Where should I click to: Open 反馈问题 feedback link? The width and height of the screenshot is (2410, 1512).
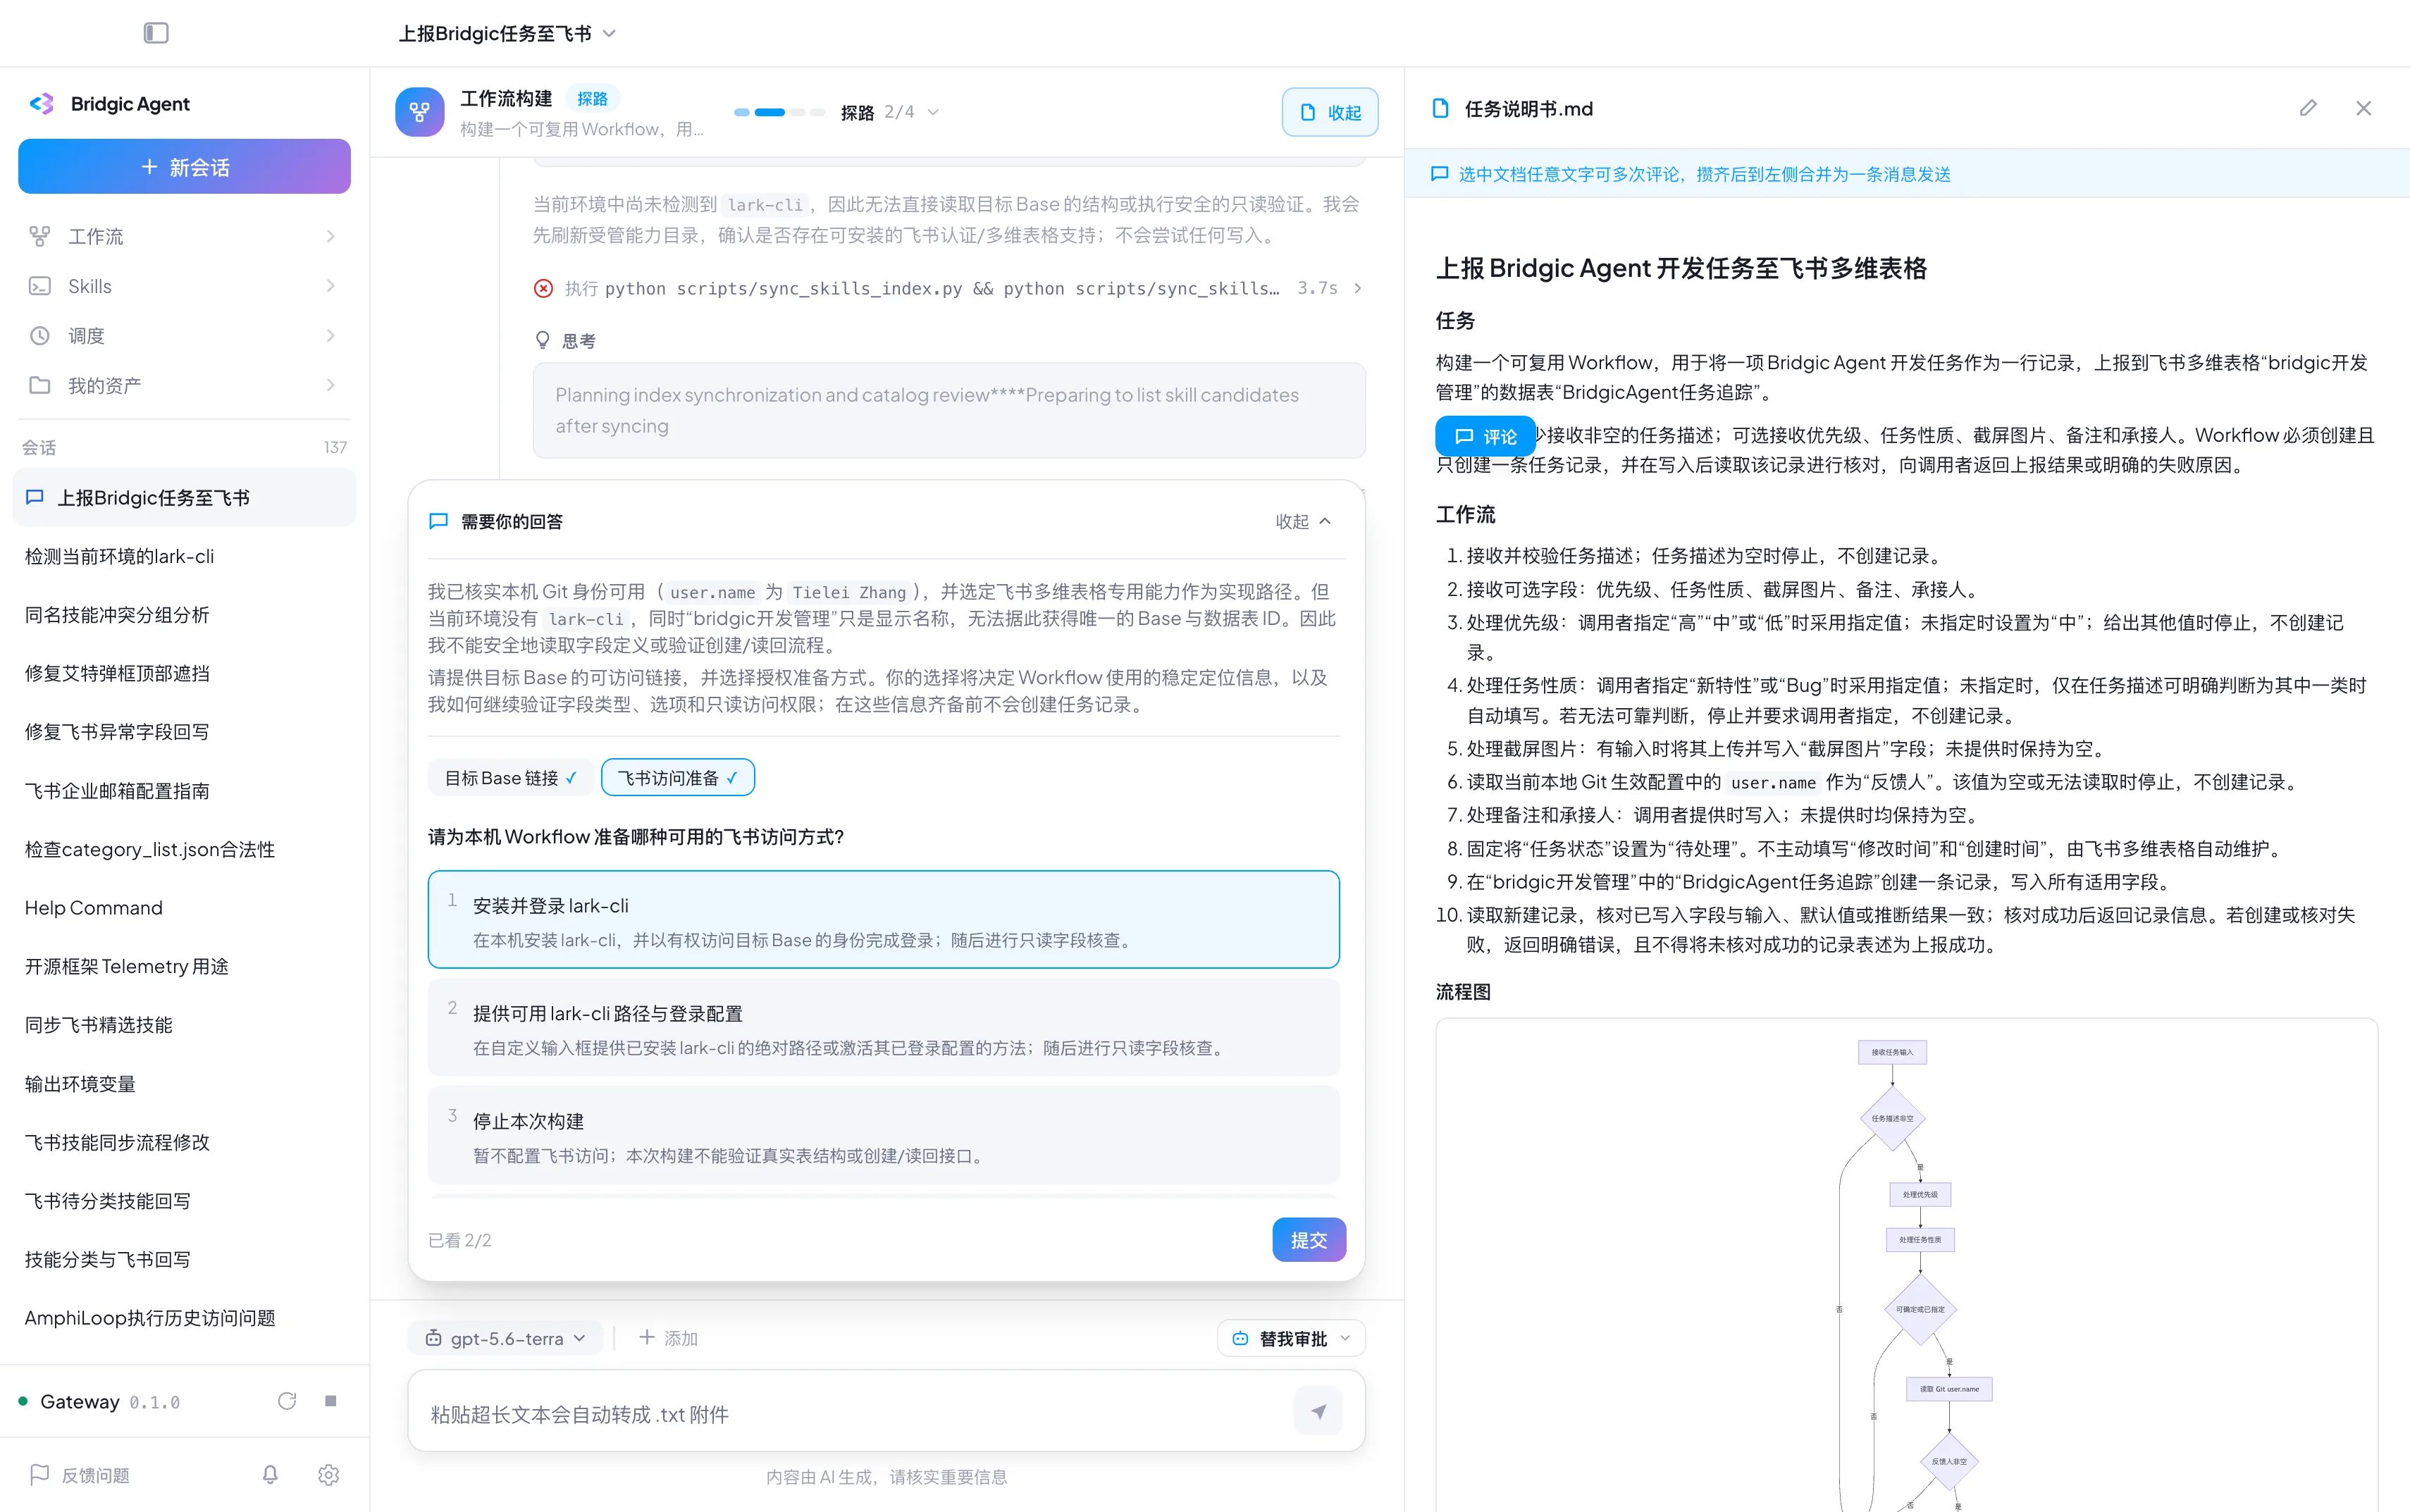80,1475
